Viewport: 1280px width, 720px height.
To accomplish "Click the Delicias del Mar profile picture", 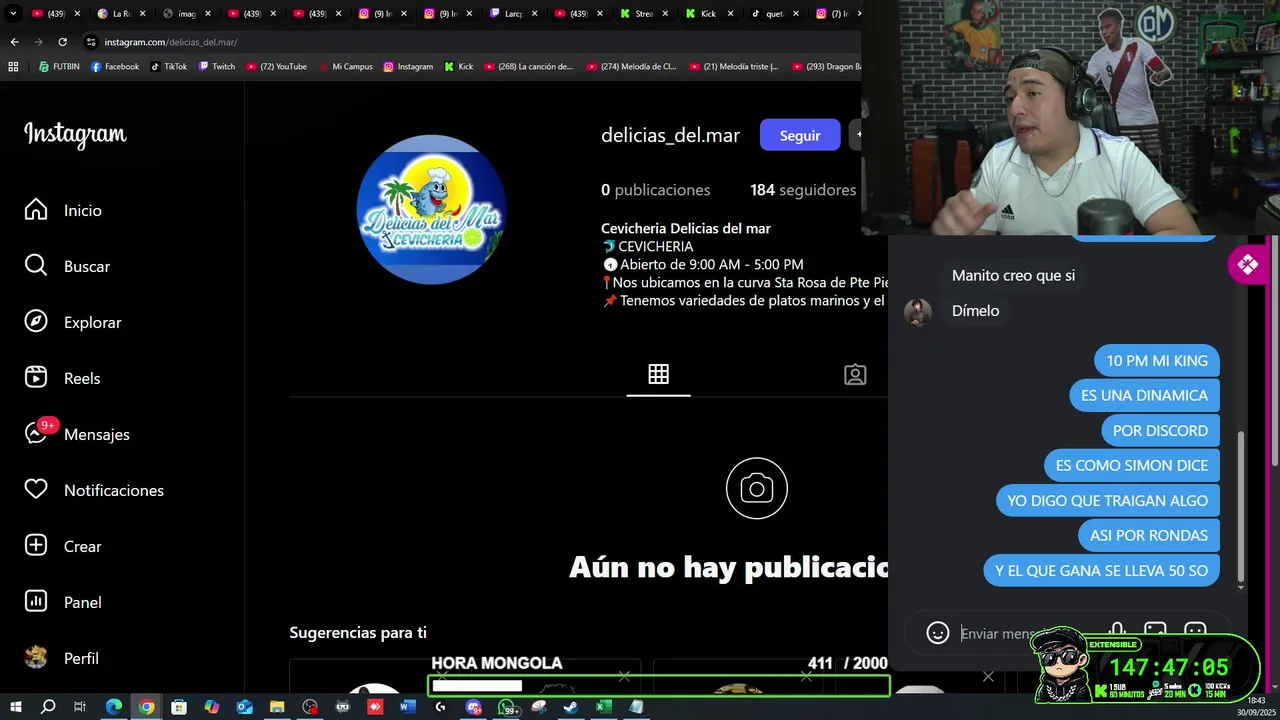I will pyautogui.click(x=431, y=210).
